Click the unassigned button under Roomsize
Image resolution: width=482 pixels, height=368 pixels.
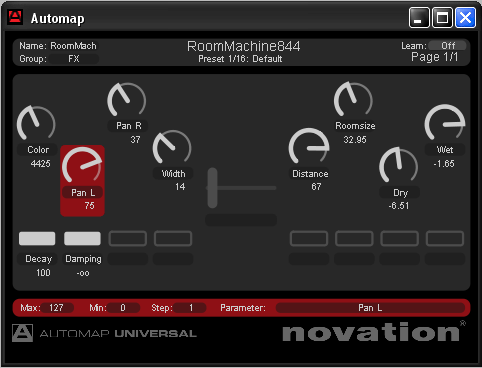354,239
